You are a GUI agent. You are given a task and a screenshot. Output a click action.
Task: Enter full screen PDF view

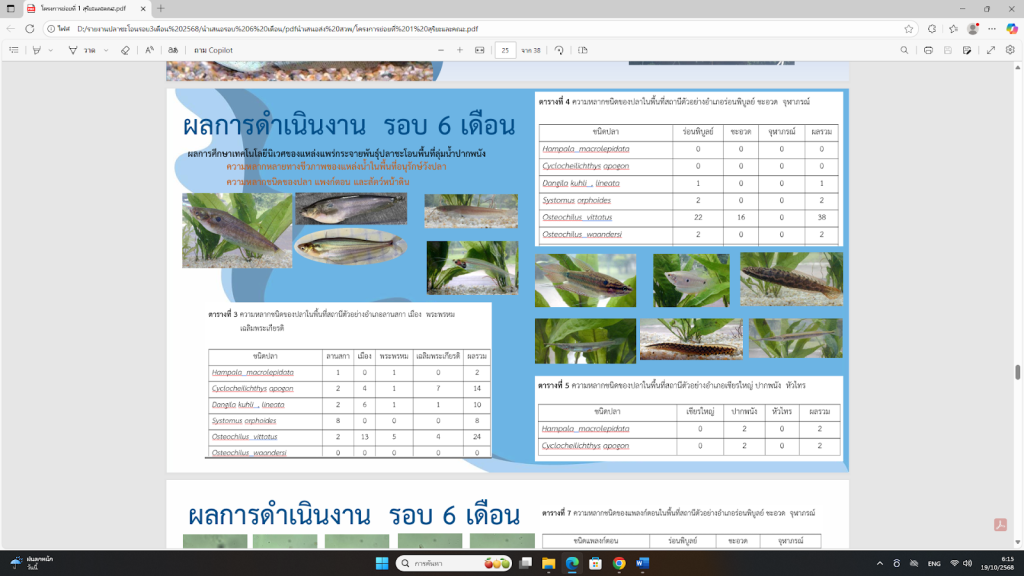coord(991,49)
